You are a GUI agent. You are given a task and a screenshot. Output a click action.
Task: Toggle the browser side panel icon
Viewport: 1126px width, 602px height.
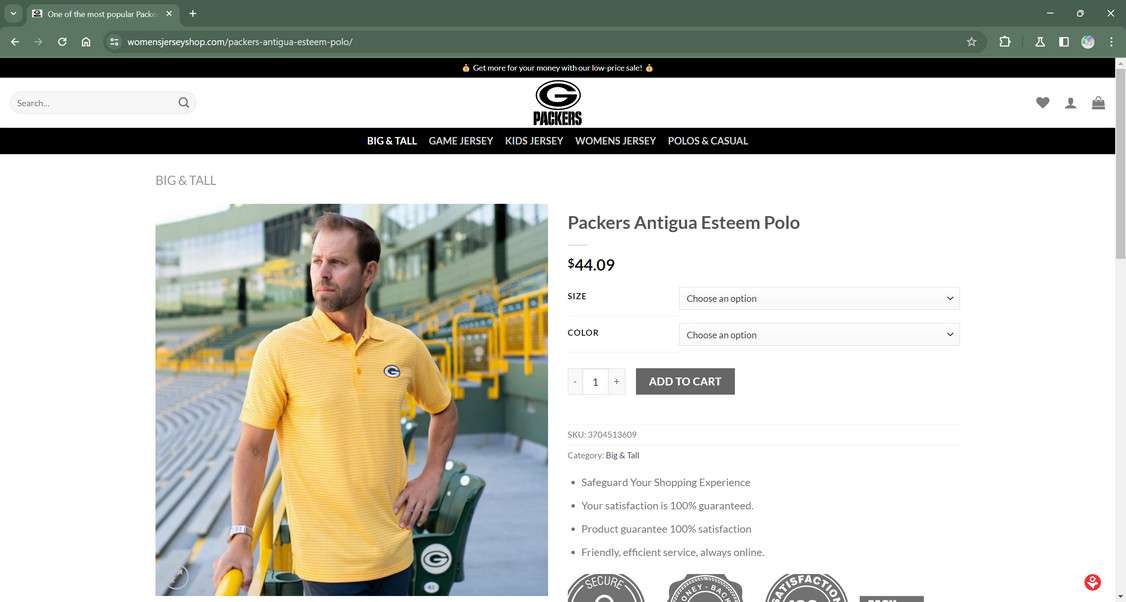1064,42
